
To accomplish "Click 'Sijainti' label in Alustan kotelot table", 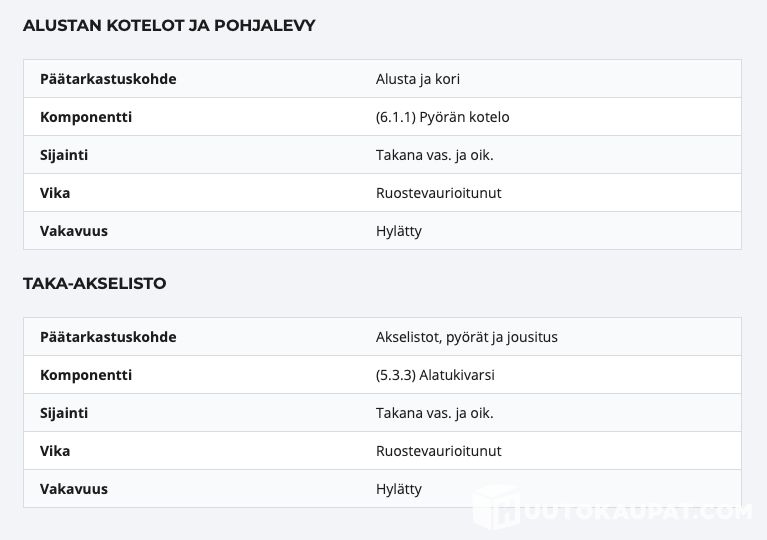I will (x=64, y=155).
